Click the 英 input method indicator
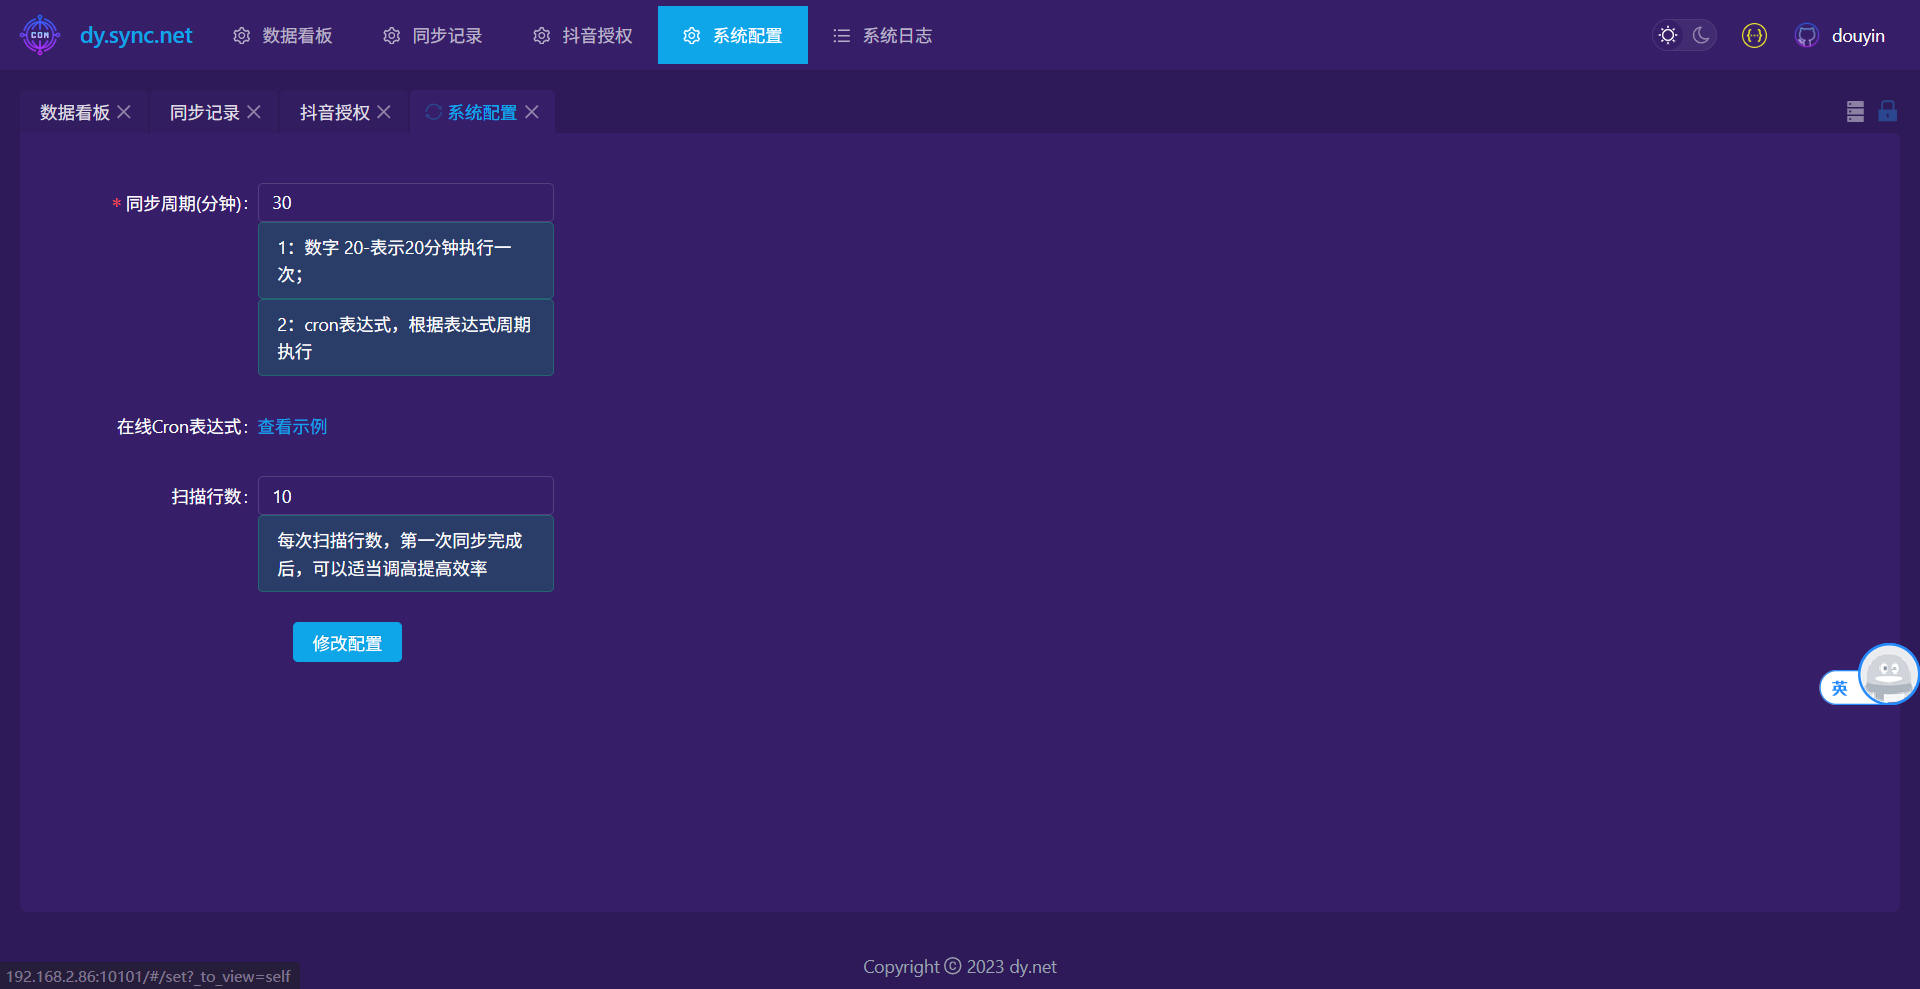This screenshot has width=1920, height=989. [x=1839, y=688]
